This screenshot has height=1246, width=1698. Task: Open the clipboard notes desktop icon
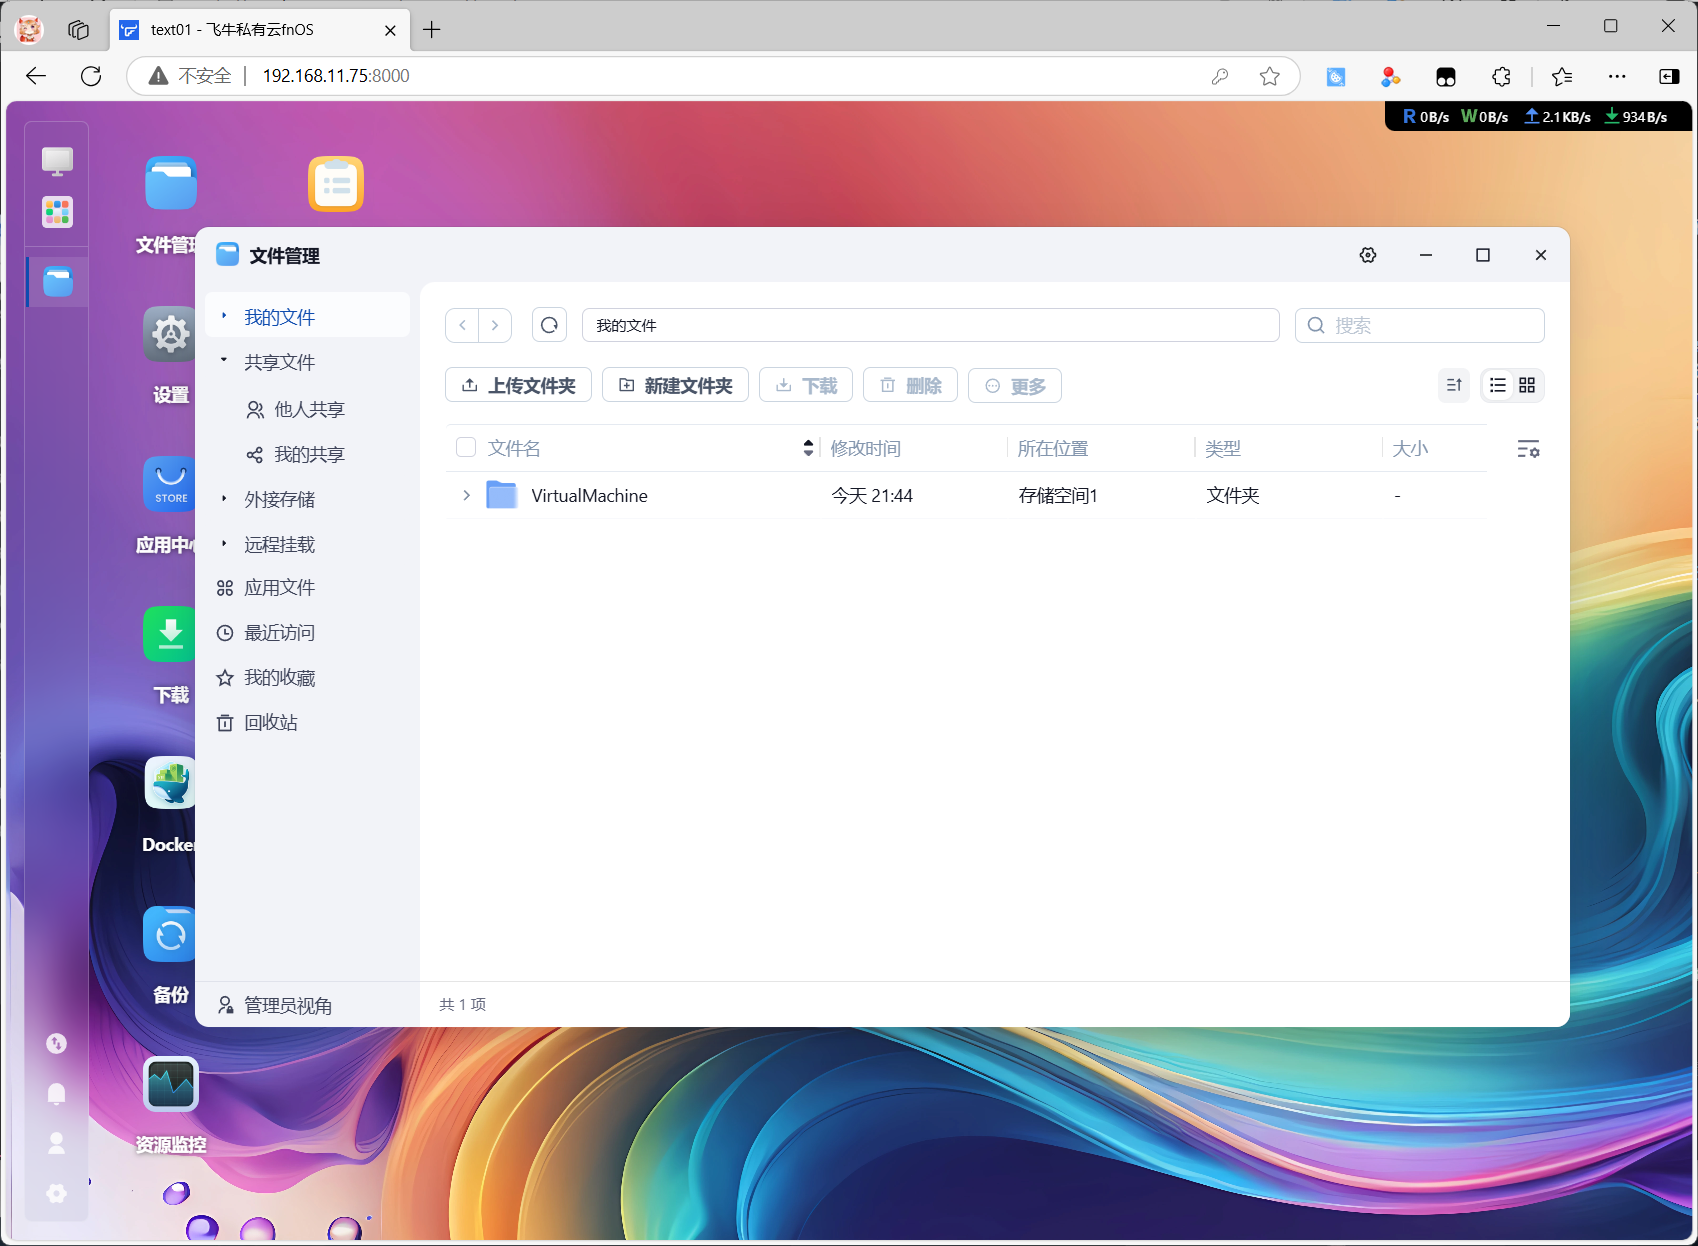point(335,184)
